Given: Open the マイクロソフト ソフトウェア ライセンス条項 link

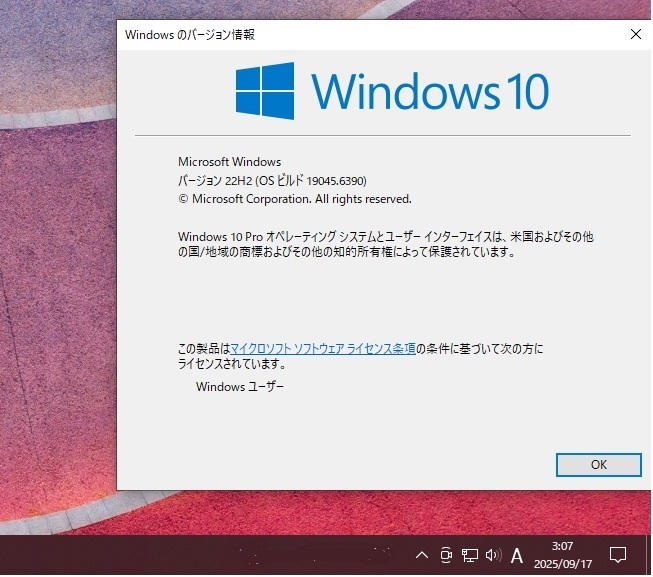Looking at the screenshot, I should 324,349.
